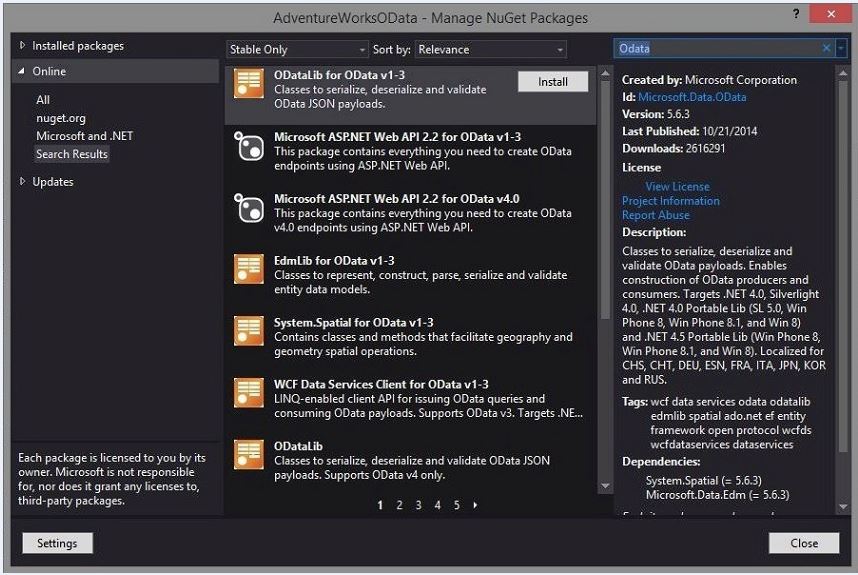Click the package list scroll down arrow
The width and height of the screenshot is (858, 575).
coord(605,486)
